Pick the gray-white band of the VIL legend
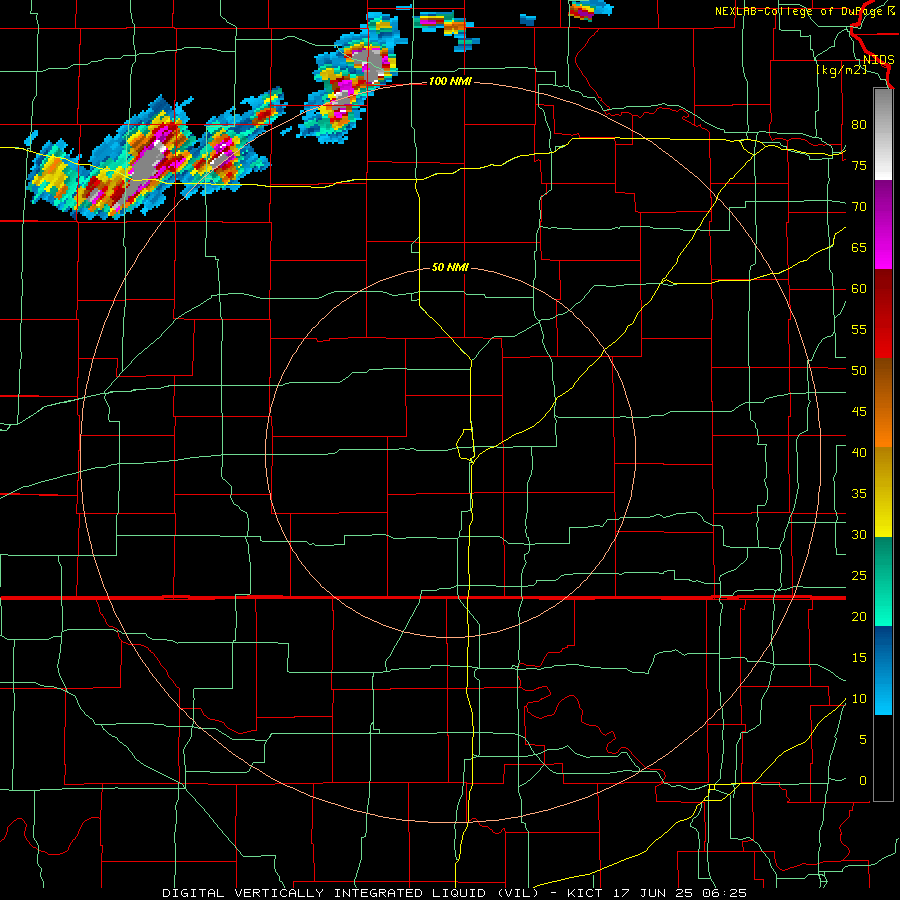The width and height of the screenshot is (900, 900). (x=883, y=135)
